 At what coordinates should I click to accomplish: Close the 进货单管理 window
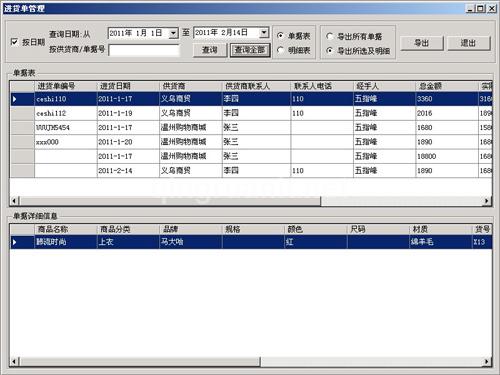[x=492, y=8]
